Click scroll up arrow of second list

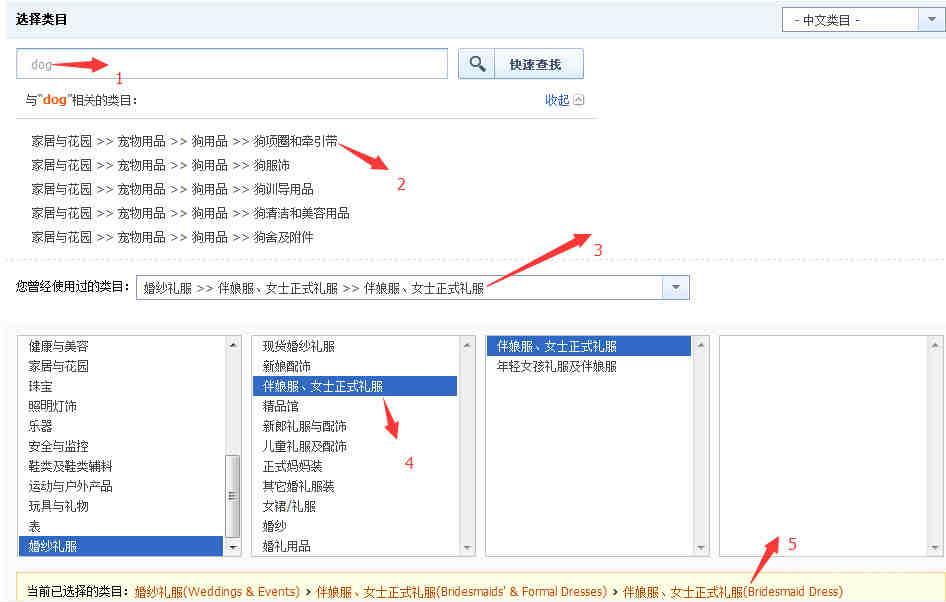[467, 344]
